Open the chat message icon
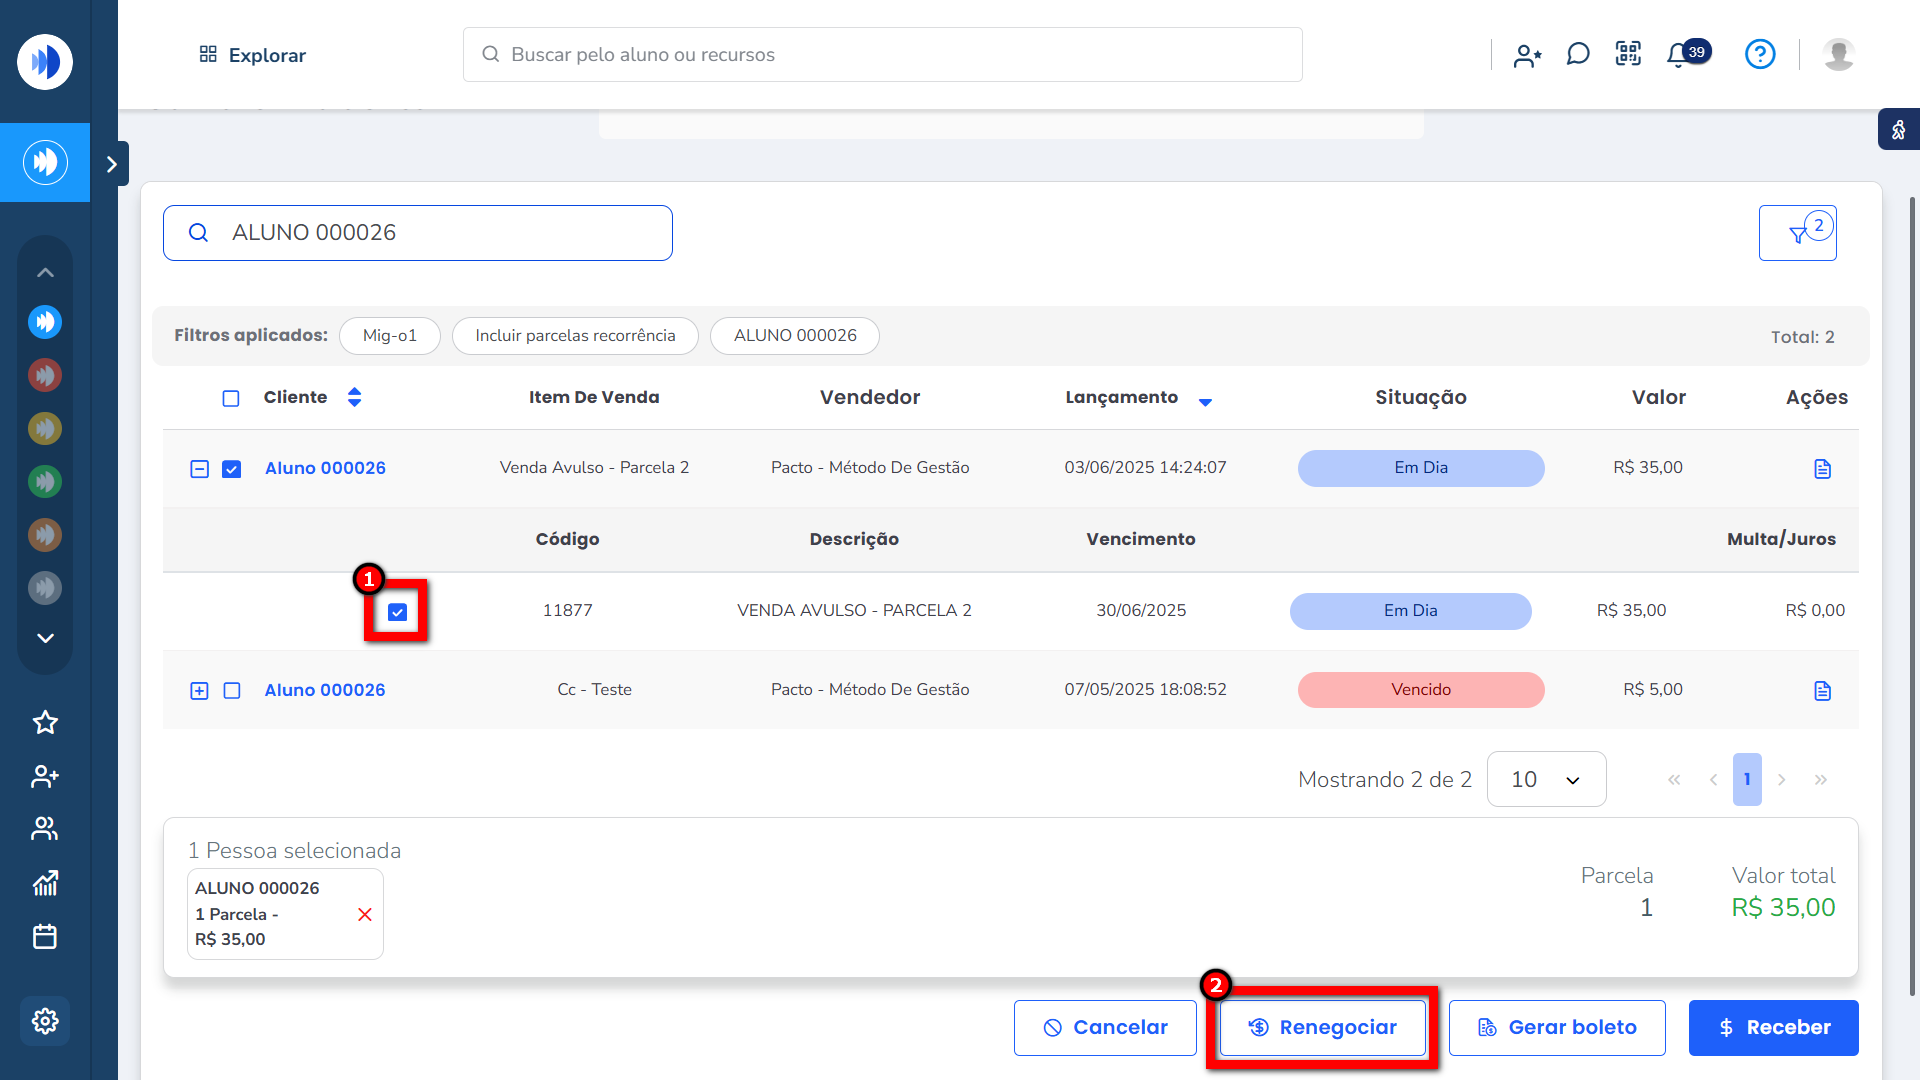Viewport: 1920px width, 1080px height. [1577, 54]
